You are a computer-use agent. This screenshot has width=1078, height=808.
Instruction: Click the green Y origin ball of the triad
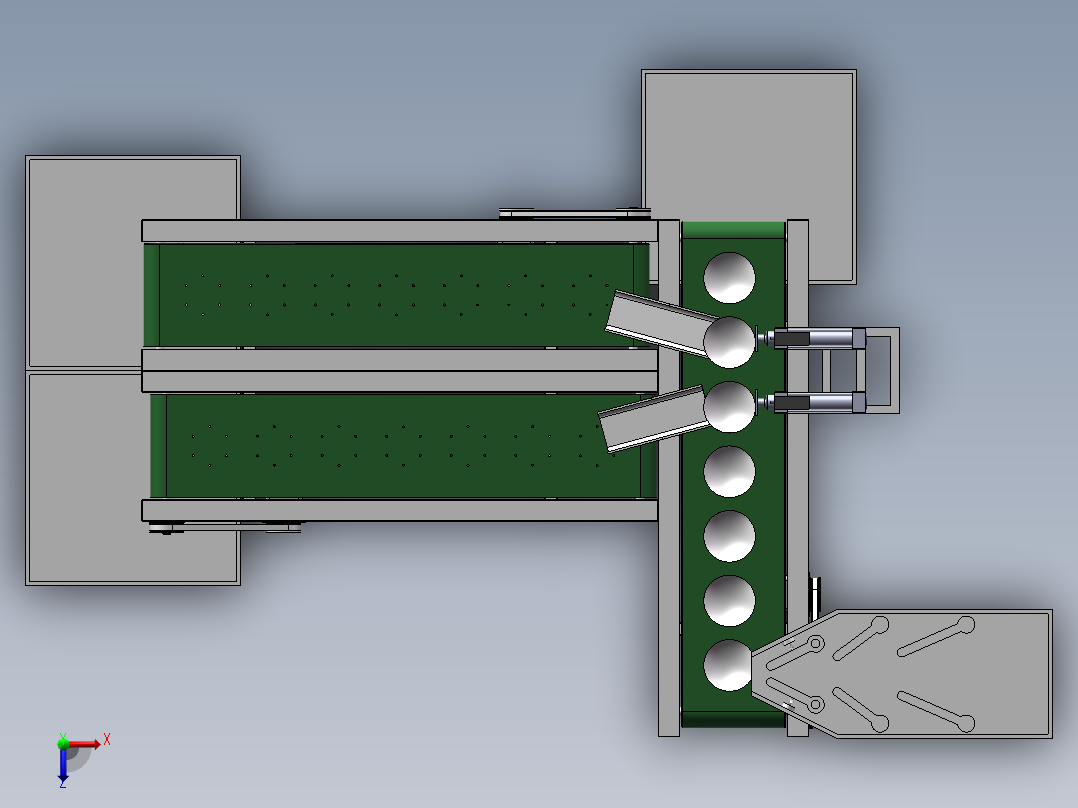click(x=63, y=743)
